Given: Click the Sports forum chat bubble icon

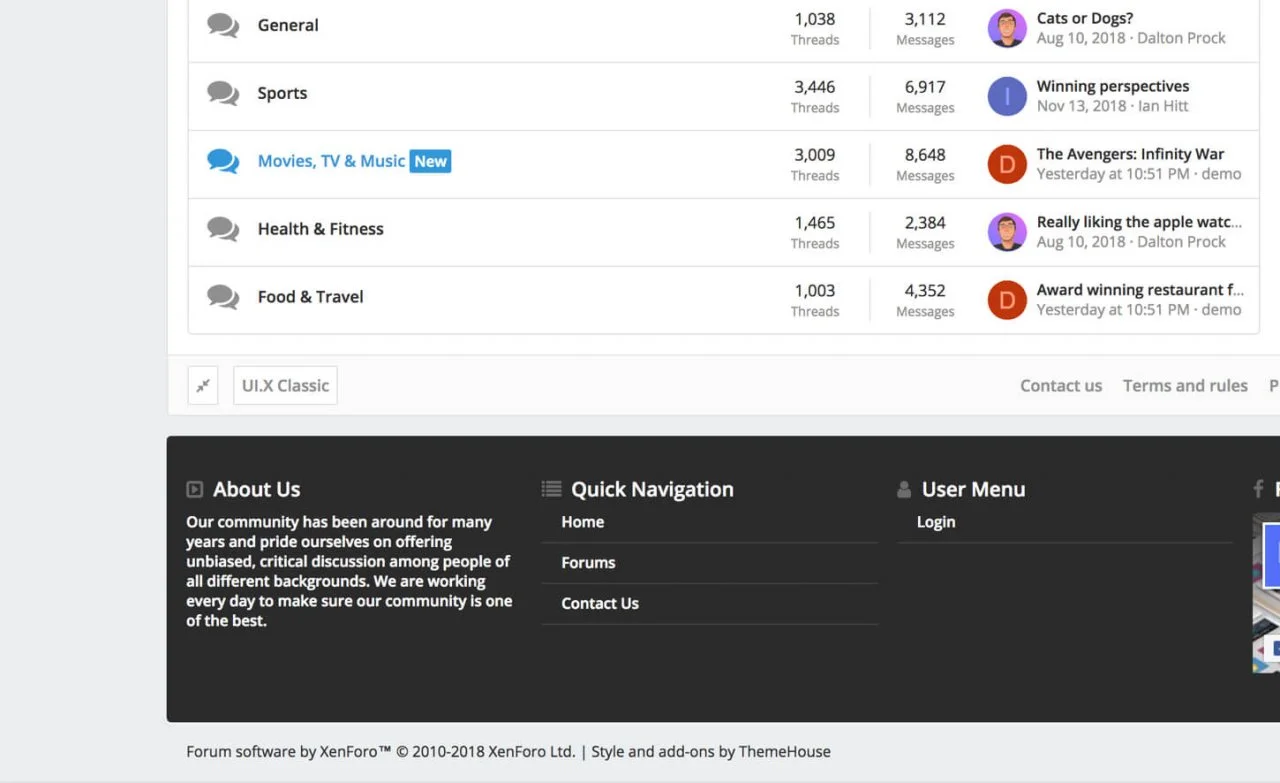Looking at the screenshot, I should coord(222,94).
